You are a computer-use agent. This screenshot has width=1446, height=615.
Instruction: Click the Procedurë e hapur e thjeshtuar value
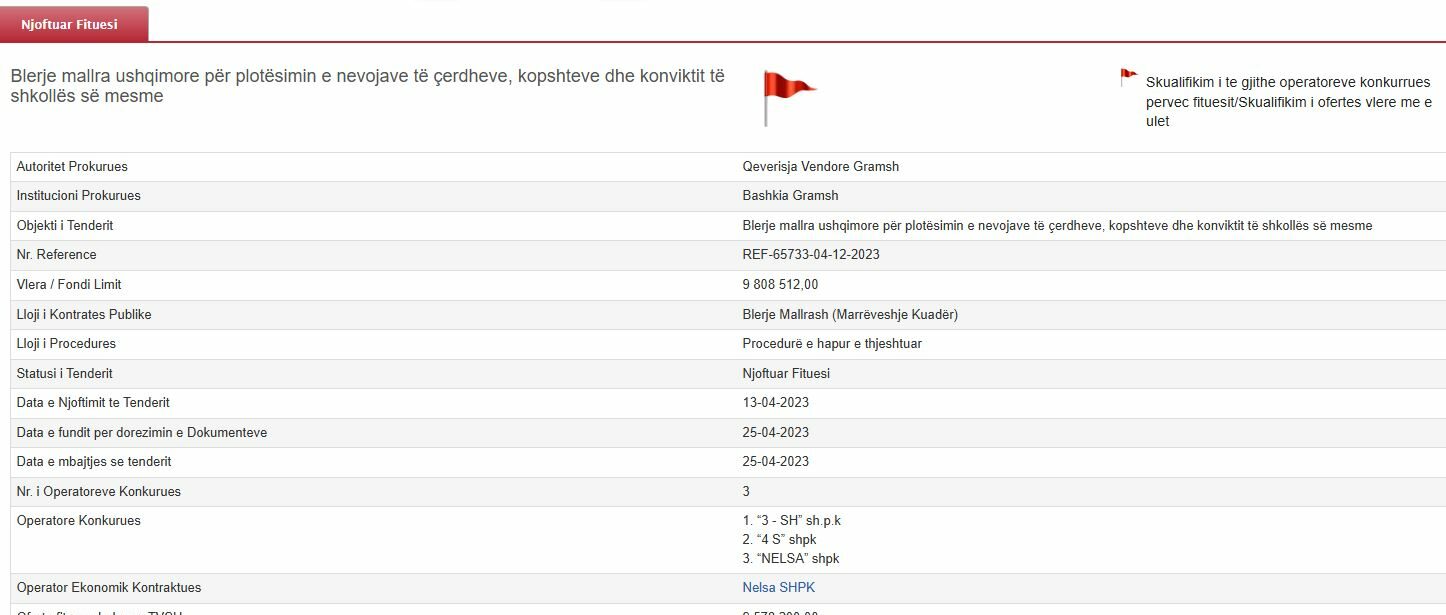coord(832,343)
